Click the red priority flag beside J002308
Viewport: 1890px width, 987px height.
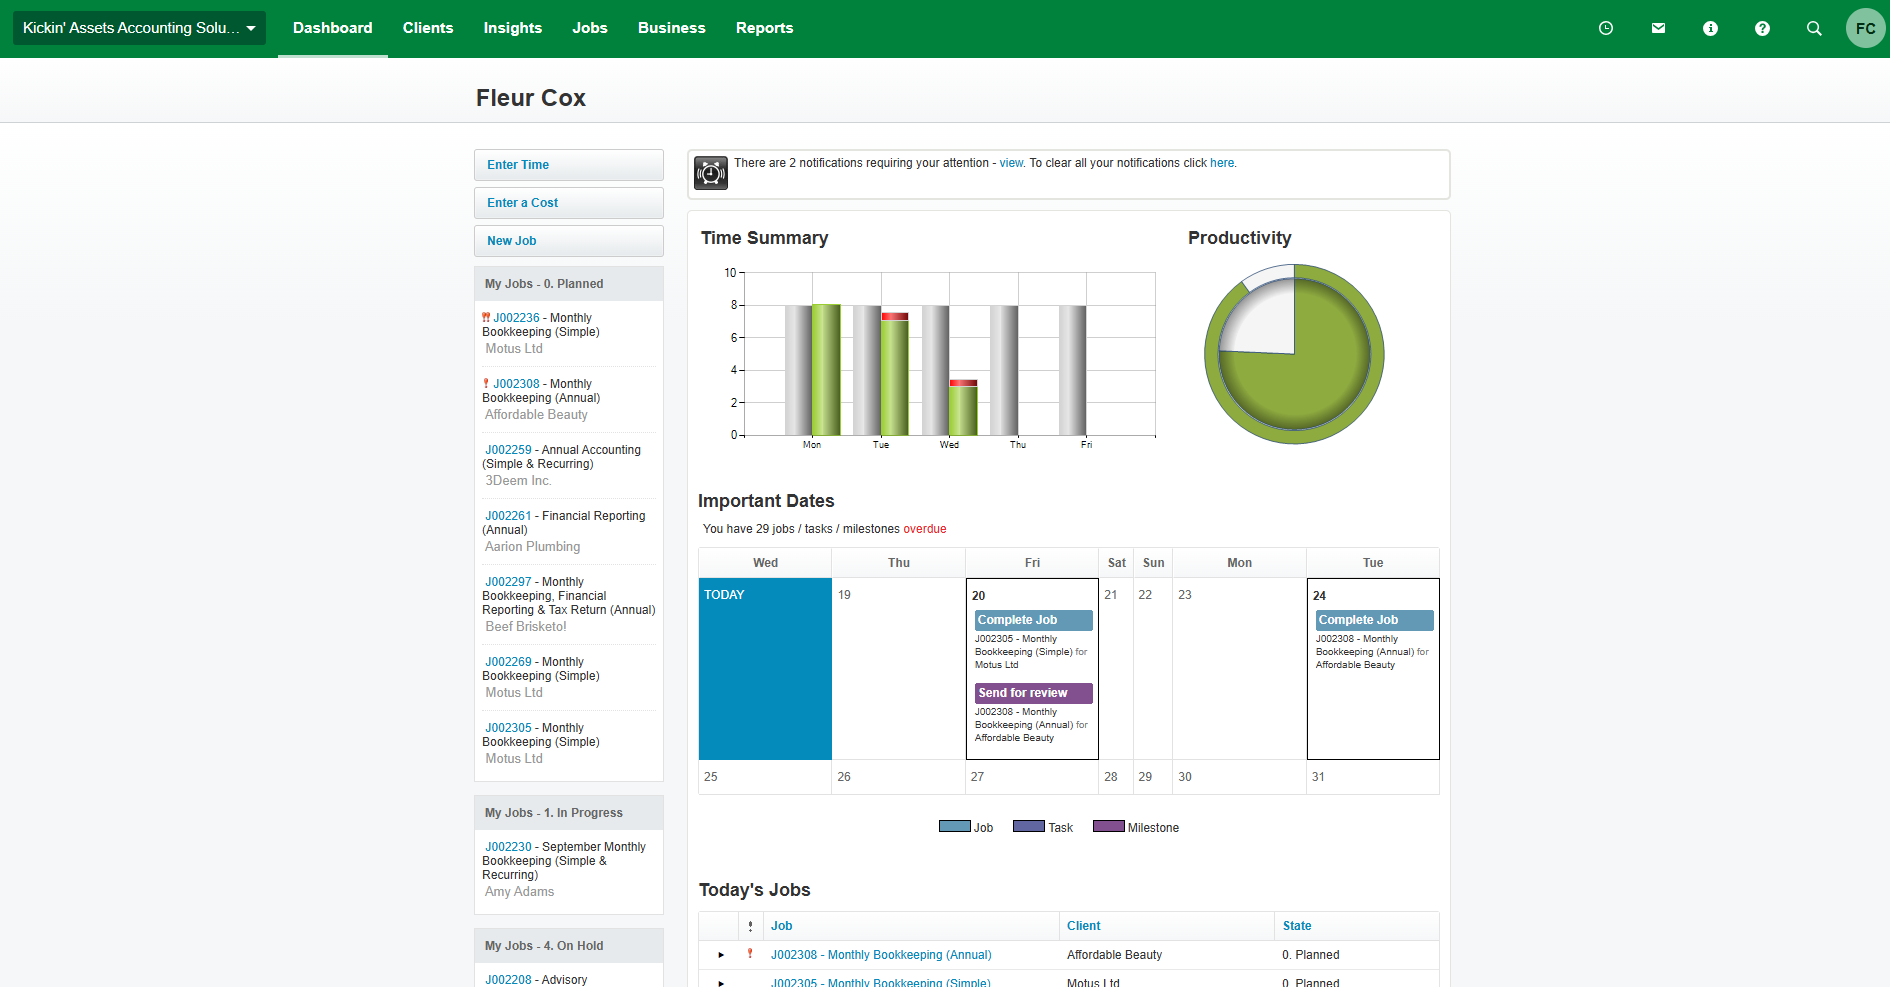point(488,383)
